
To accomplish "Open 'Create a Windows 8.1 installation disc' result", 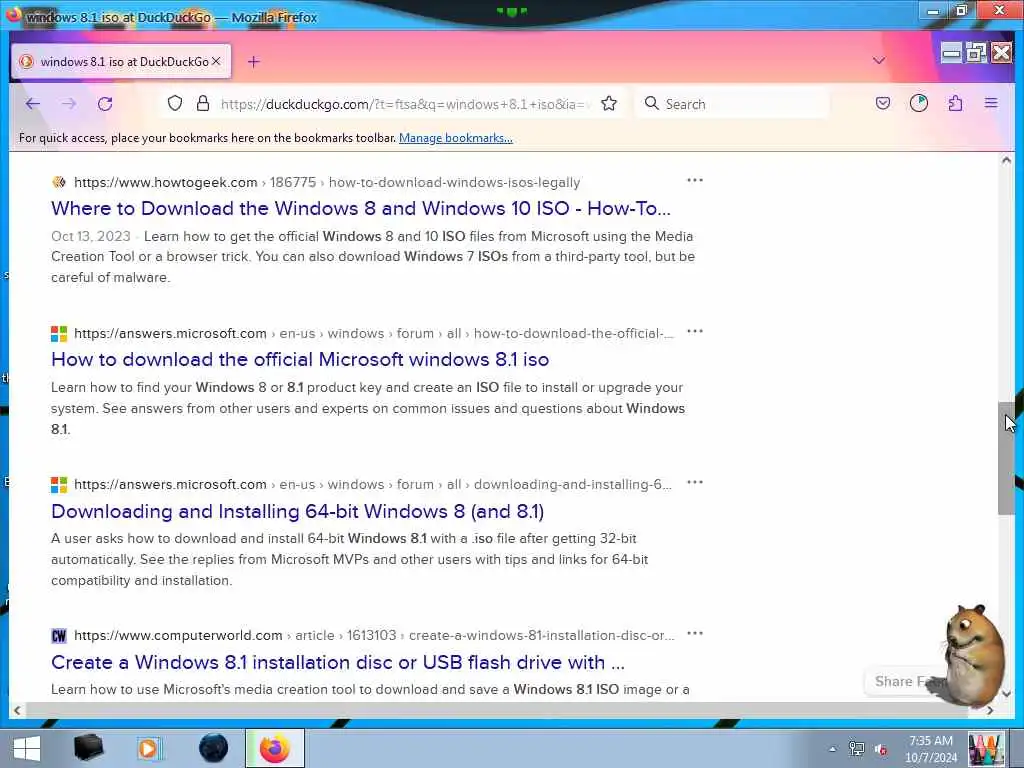I will pos(338,663).
